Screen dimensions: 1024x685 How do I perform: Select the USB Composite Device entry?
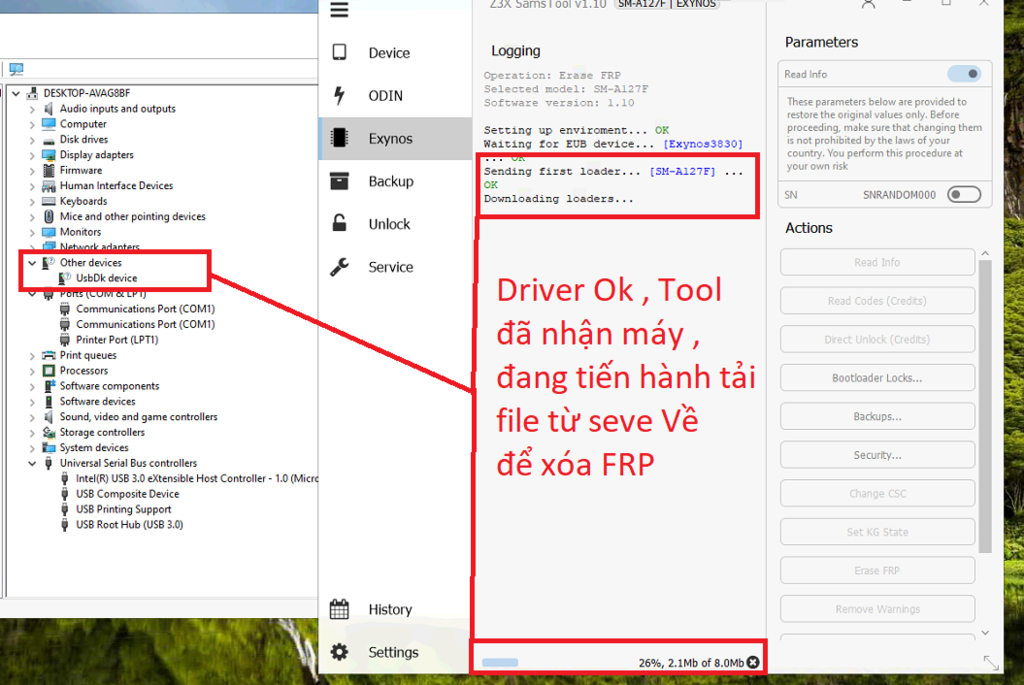(127, 494)
